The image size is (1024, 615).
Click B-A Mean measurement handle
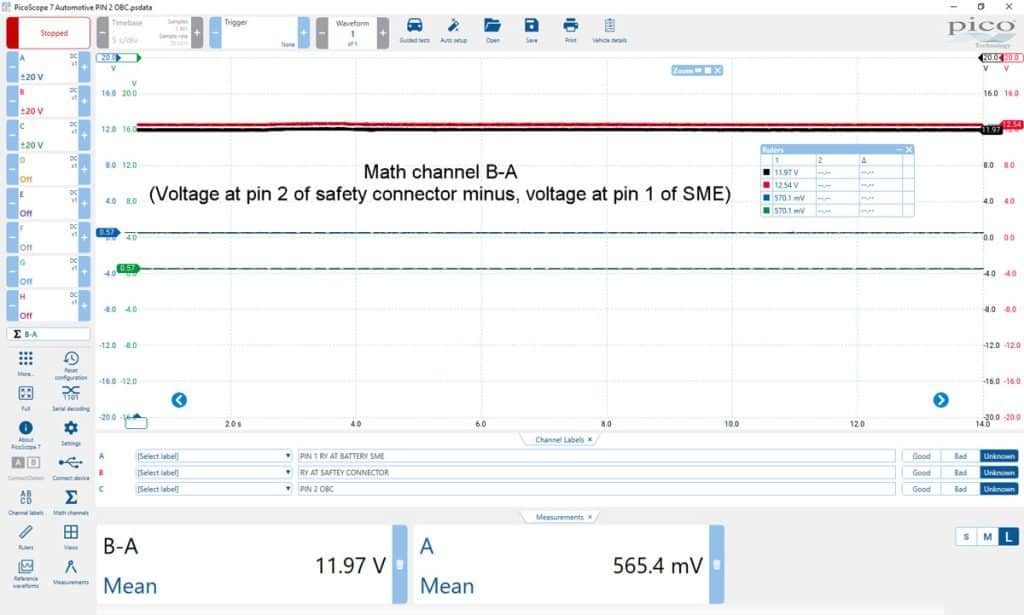[400, 564]
